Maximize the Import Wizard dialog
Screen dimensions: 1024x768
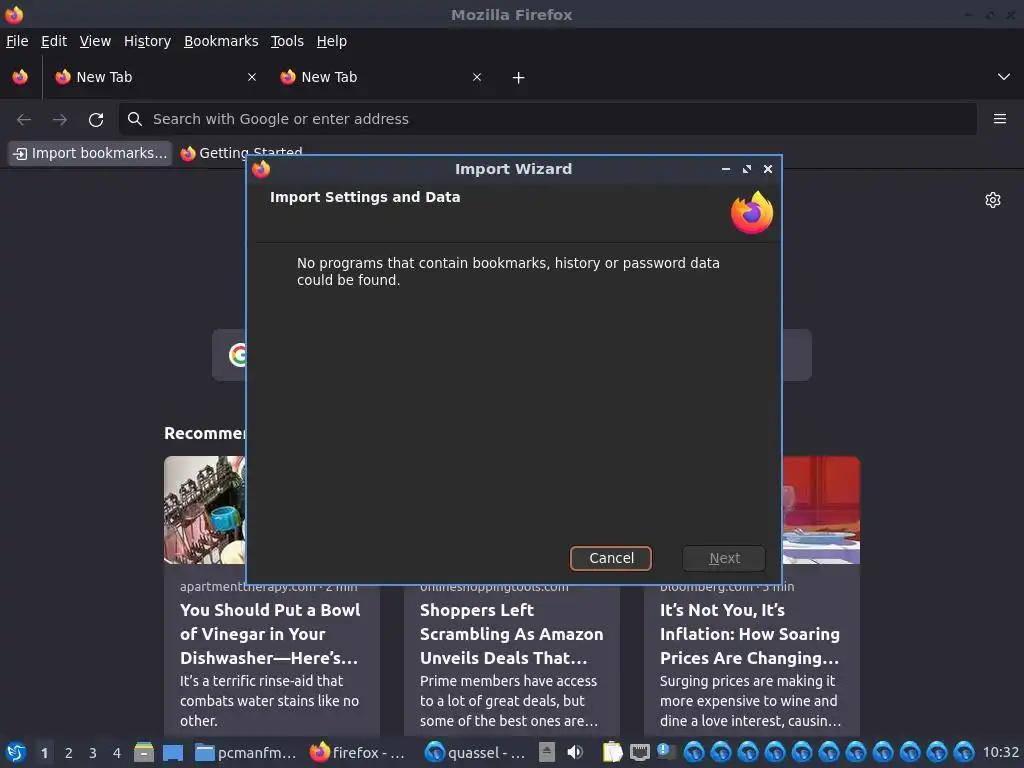click(x=746, y=169)
